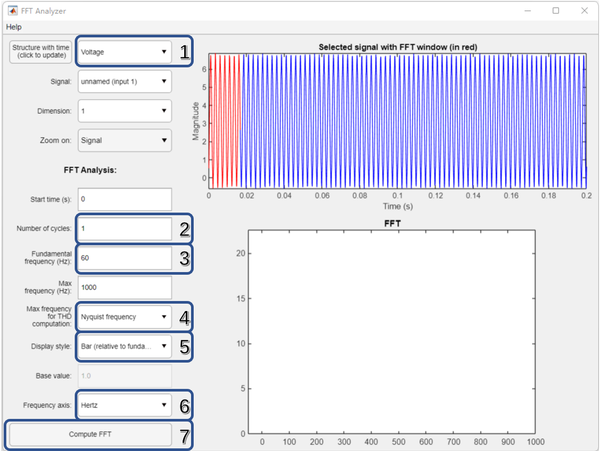Click the blue signal waveform in top plot
The image size is (600, 451).
[413, 121]
